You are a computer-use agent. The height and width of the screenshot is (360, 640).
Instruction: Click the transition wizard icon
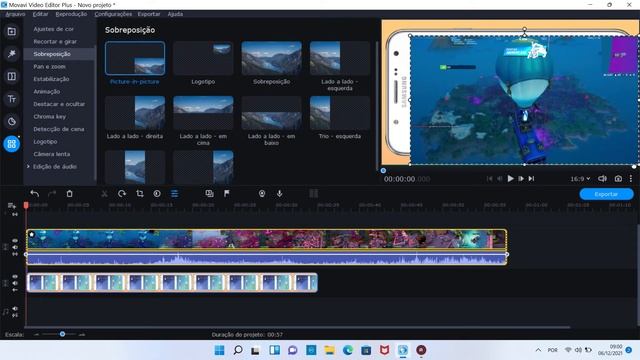[209, 193]
